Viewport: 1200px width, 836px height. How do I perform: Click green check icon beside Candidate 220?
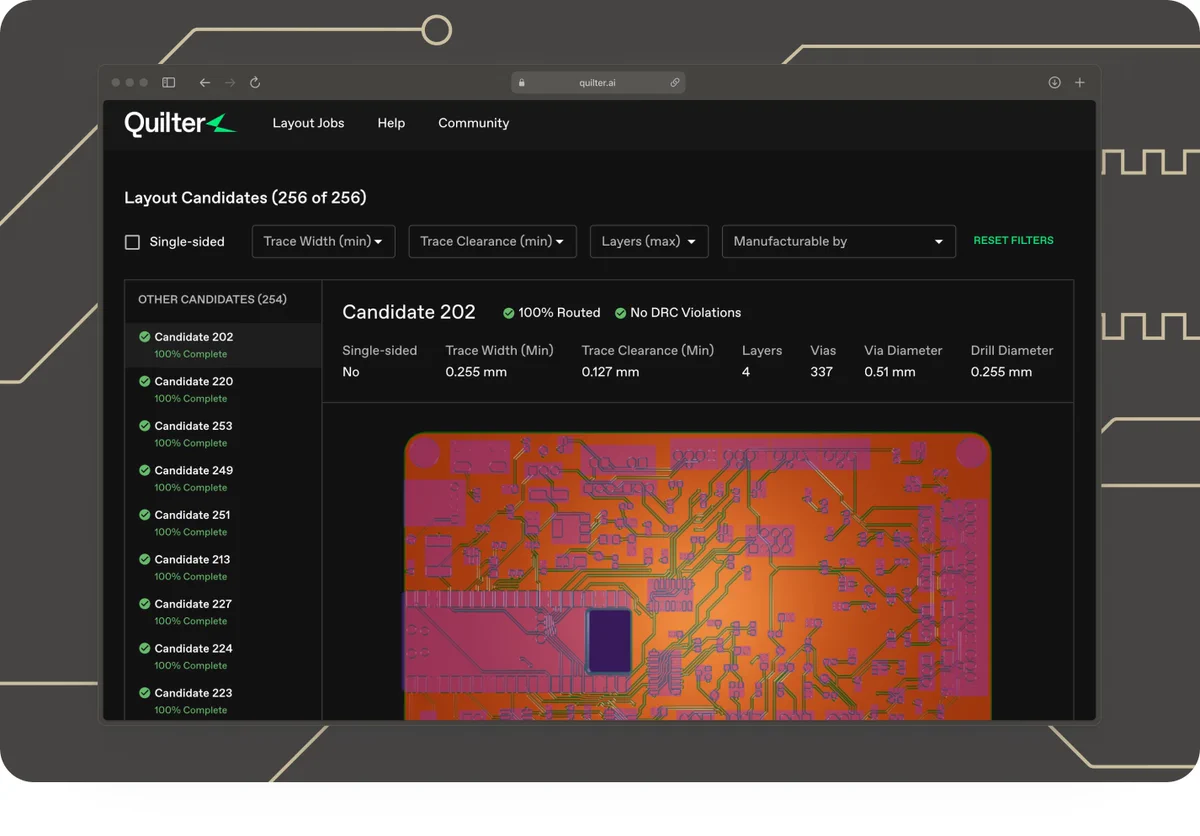tap(144, 381)
